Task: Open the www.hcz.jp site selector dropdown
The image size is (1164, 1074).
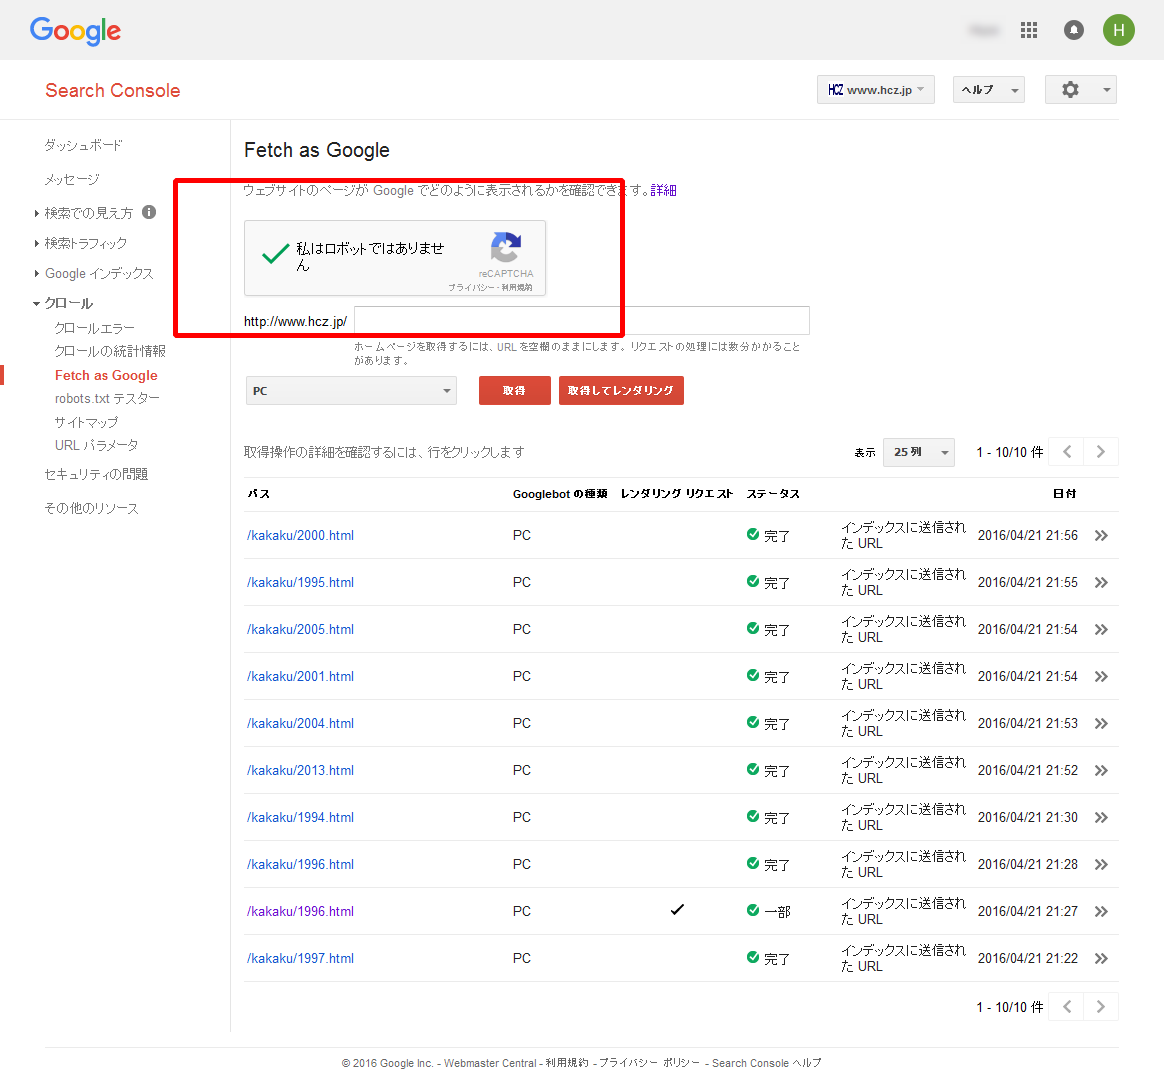Action: [875, 90]
